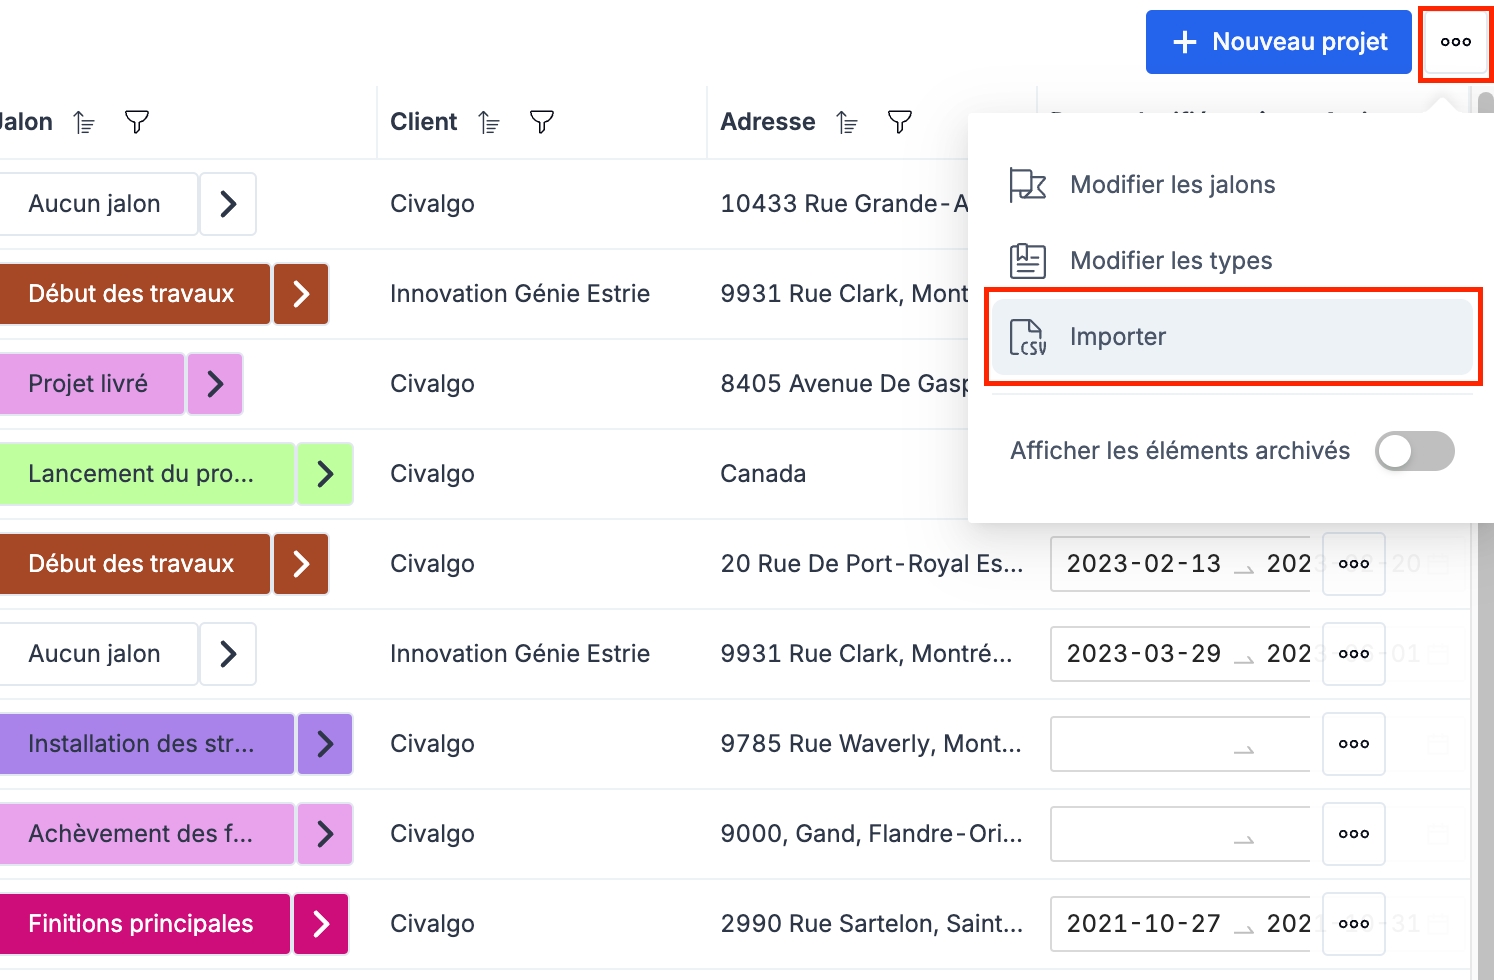Viewport: 1494px width, 980px height.
Task: Click the sort icon next to Adresse
Action: (x=847, y=122)
